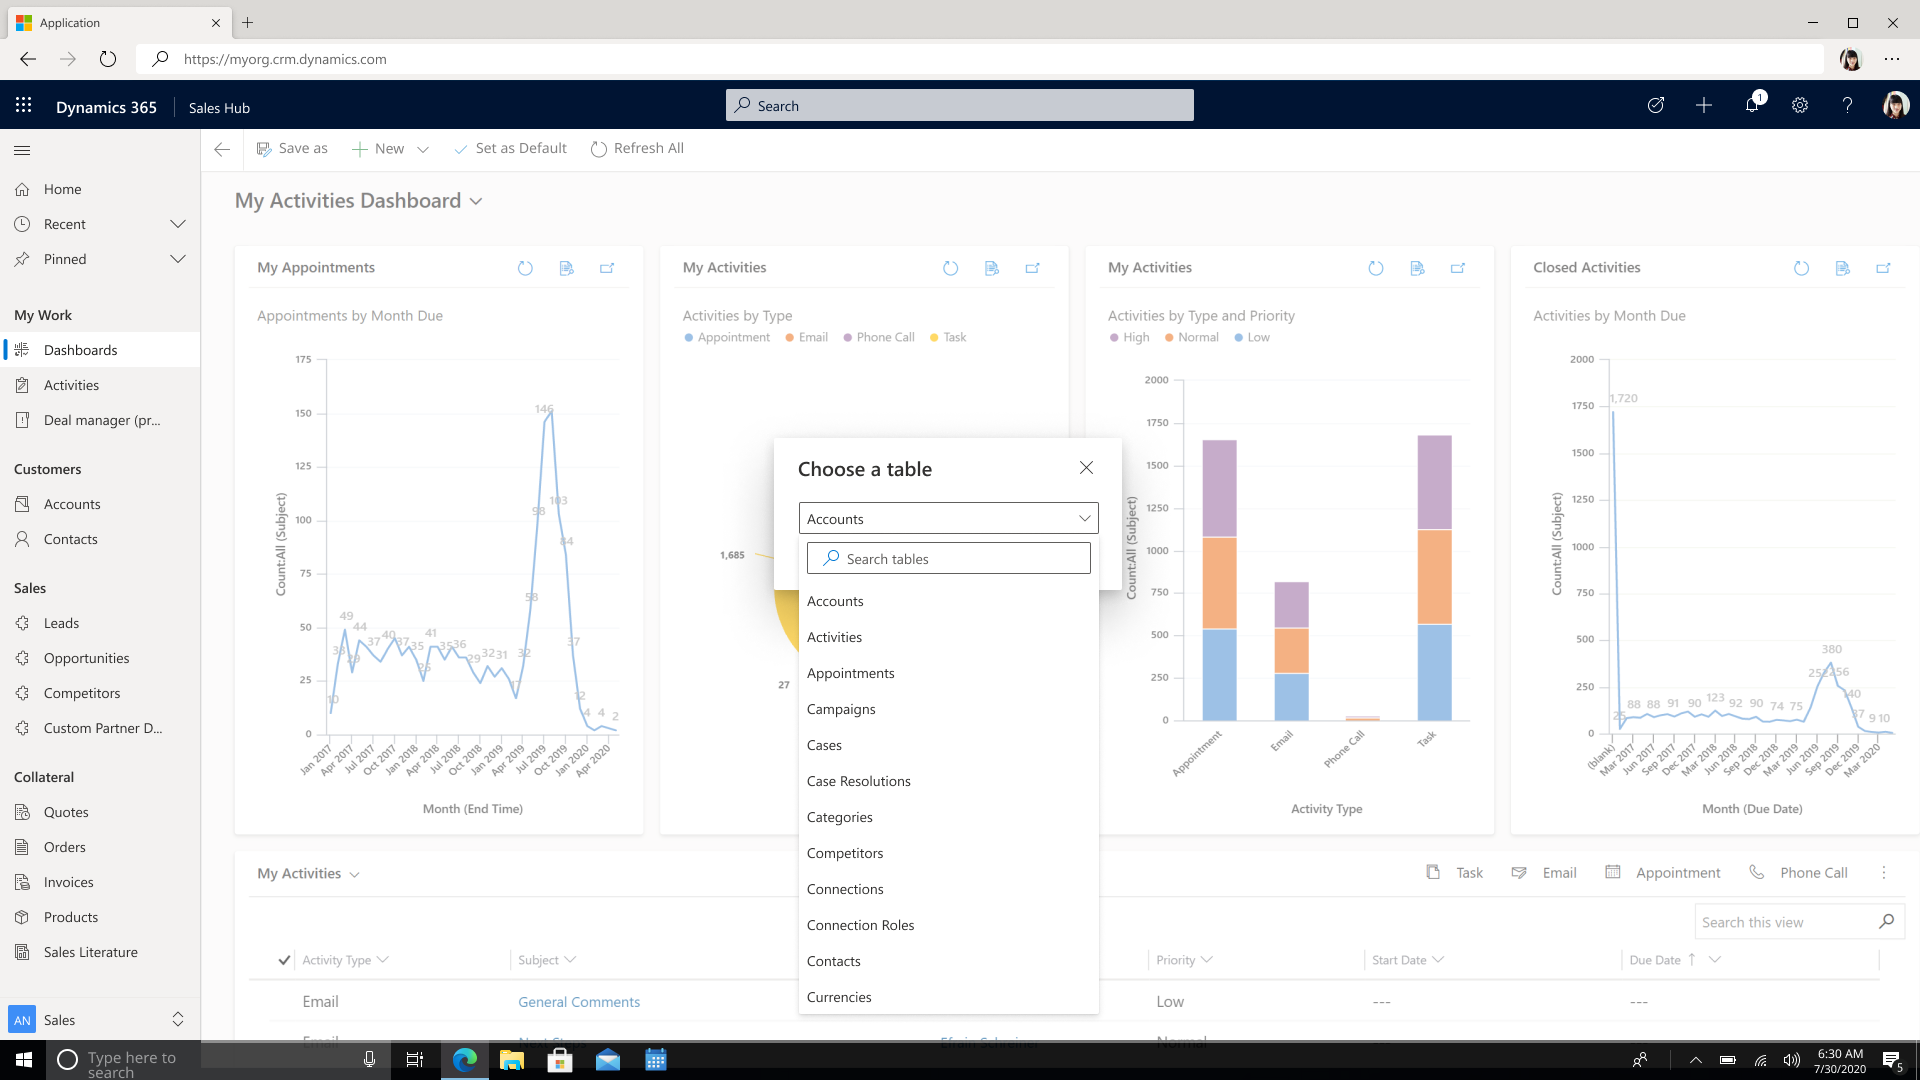
Task: Open the My Activities Dashboard selector chevron
Action: point(476,202)
